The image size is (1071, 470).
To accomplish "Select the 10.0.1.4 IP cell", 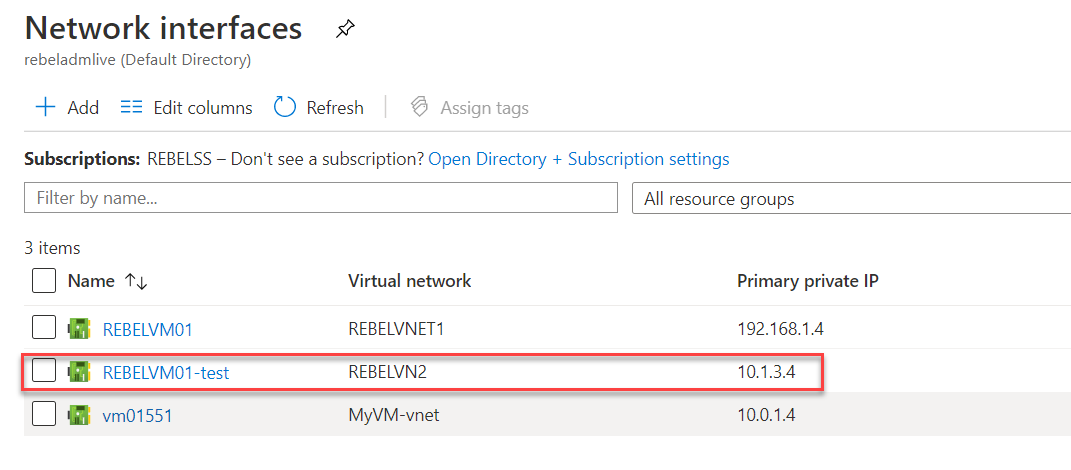I will (x=766, y=415).
